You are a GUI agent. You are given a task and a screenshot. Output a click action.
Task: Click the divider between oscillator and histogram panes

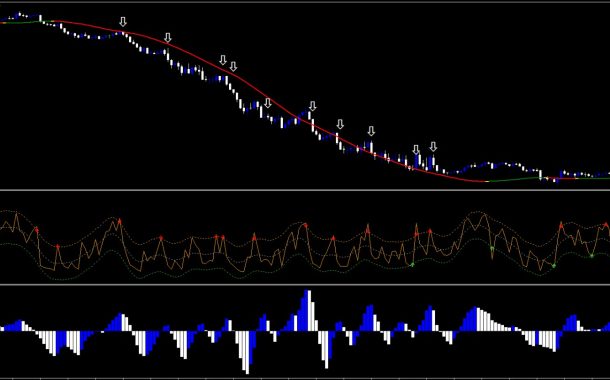click(305, 284)
